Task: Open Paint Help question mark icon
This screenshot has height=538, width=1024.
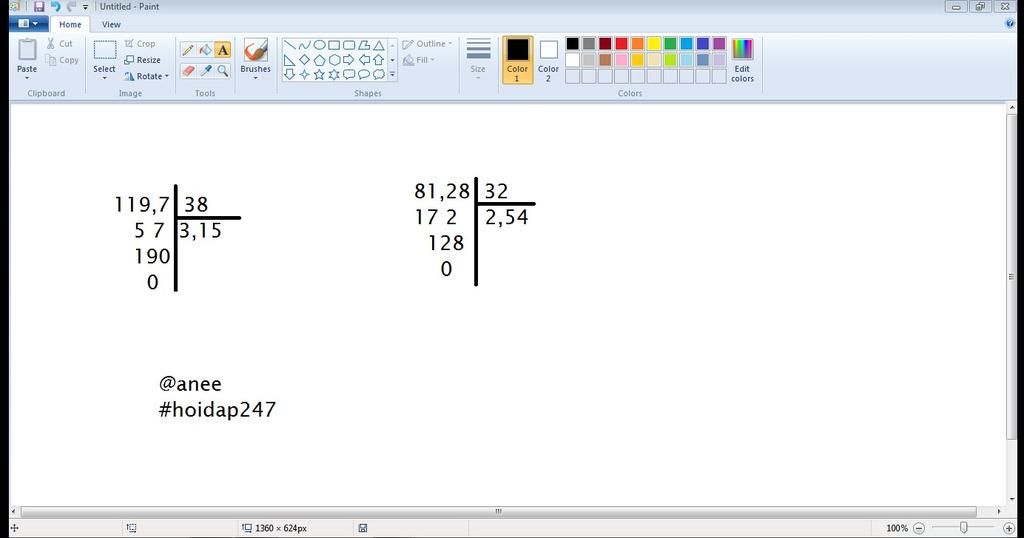Action: click(1010, 24)
